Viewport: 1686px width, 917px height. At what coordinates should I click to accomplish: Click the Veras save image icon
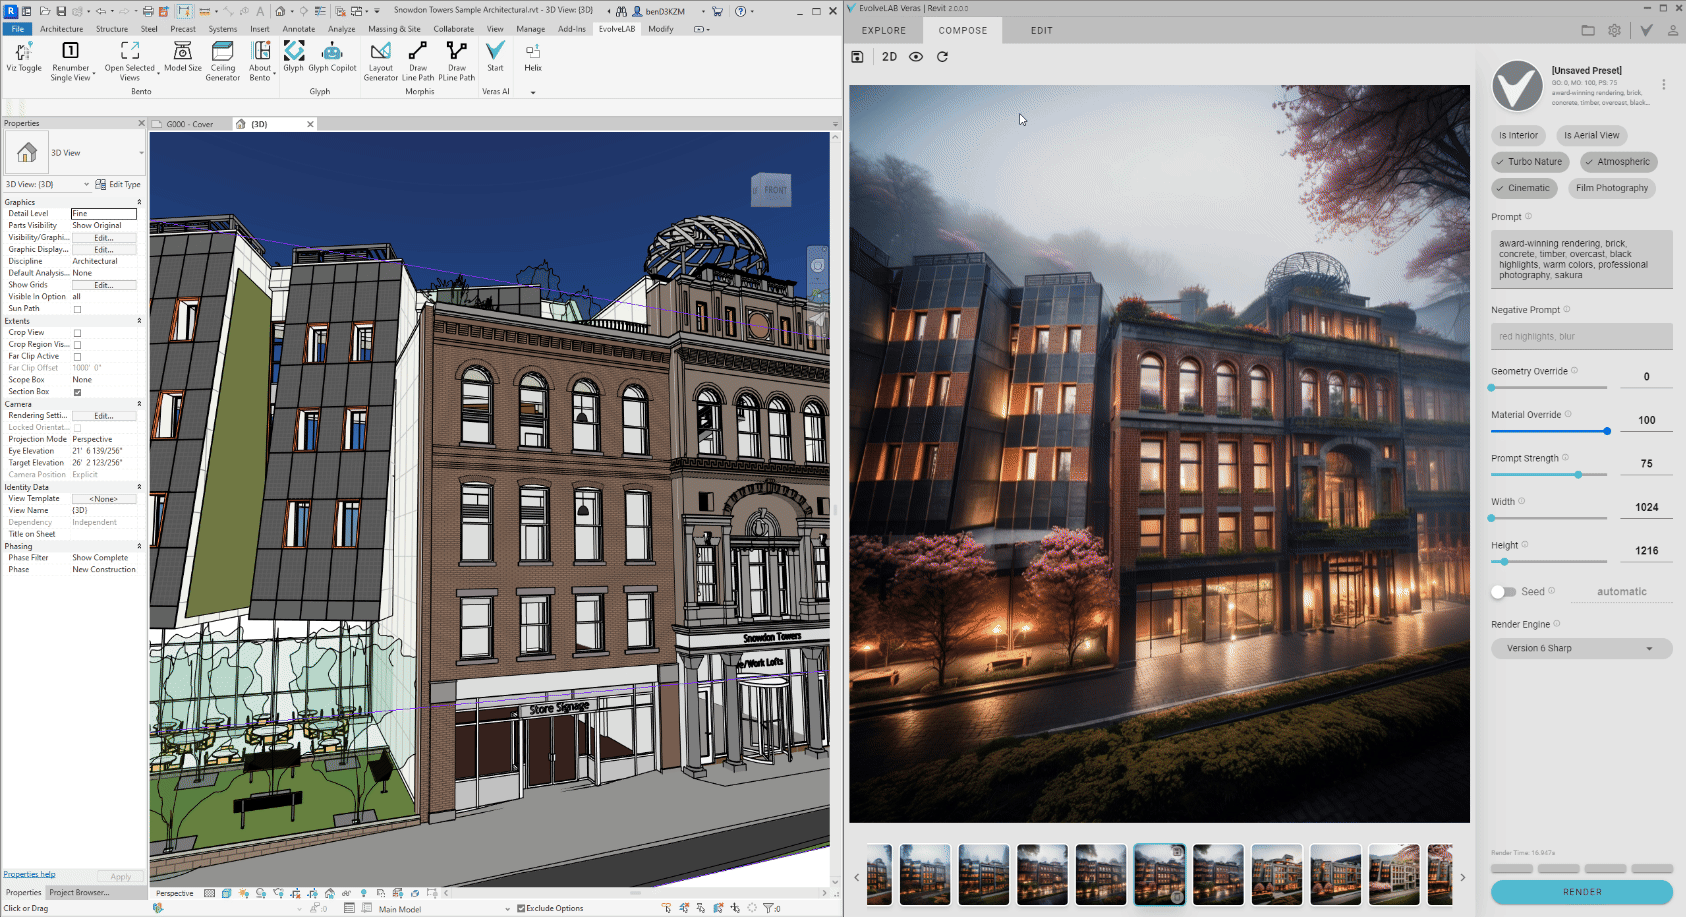tap(857, 57)
